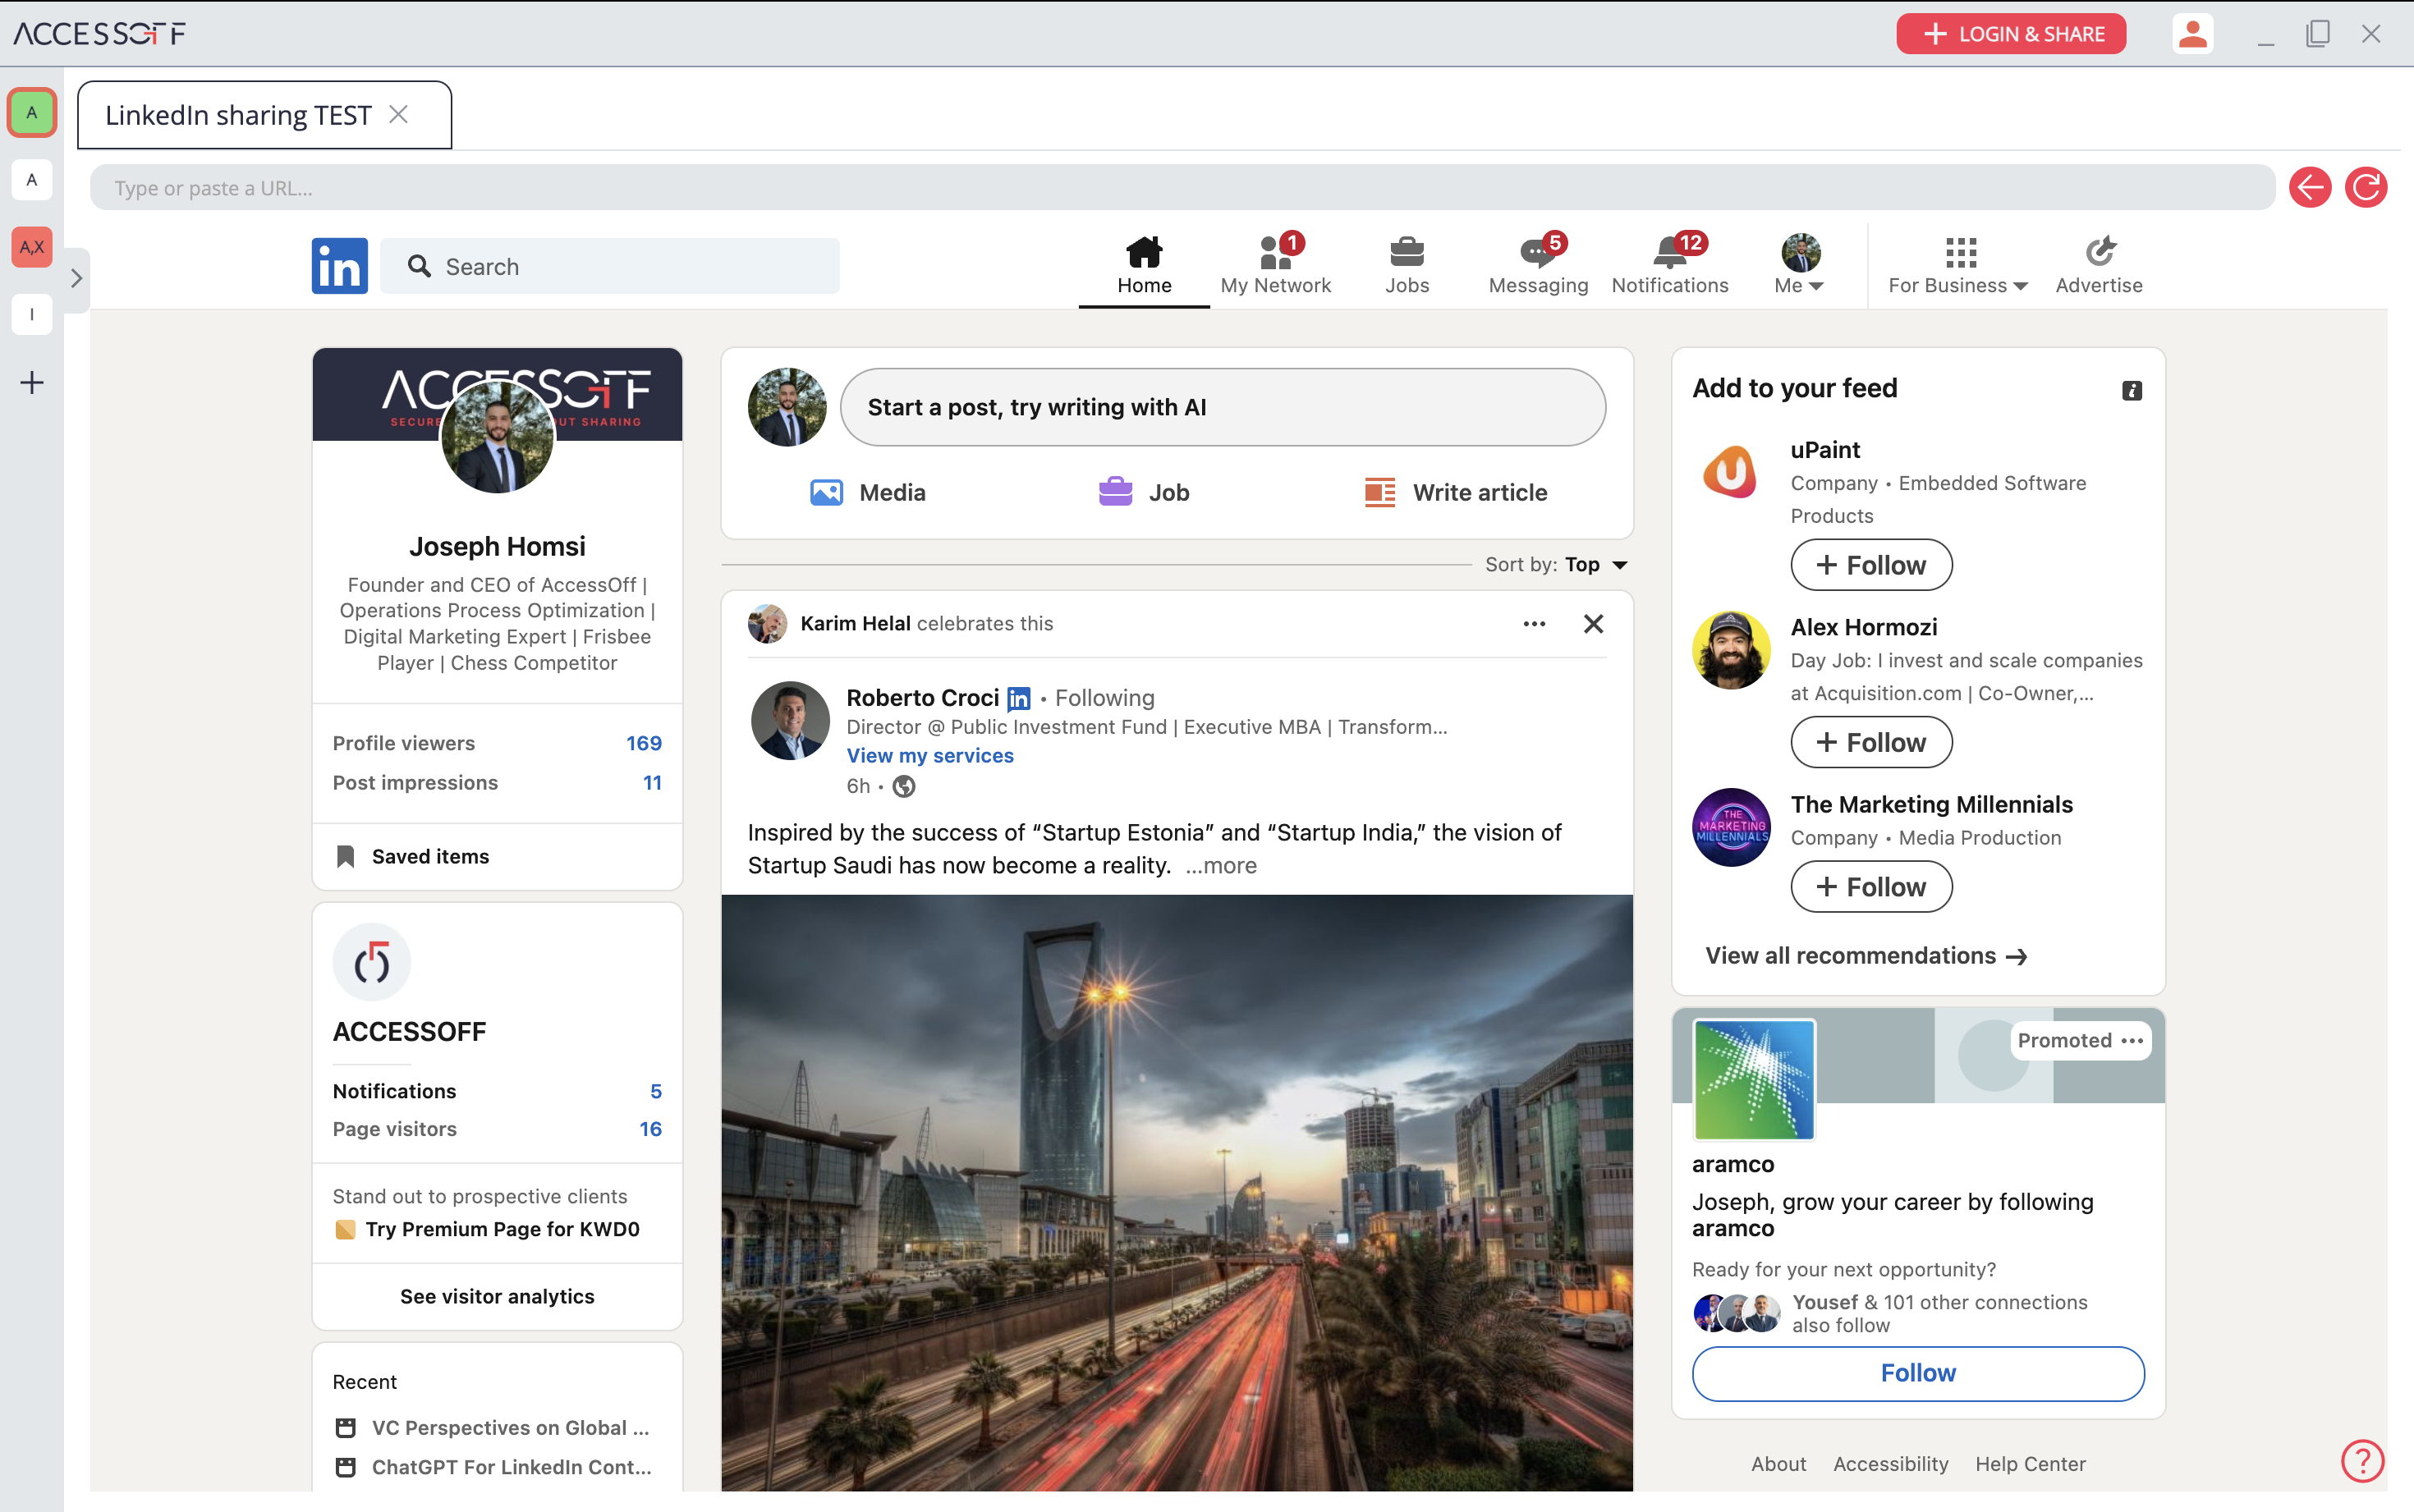Image resolution: width=2414 pixels, height=1512 pixels.
Task: Click the AccessOff back arrow button
Action: point(2310,187)
